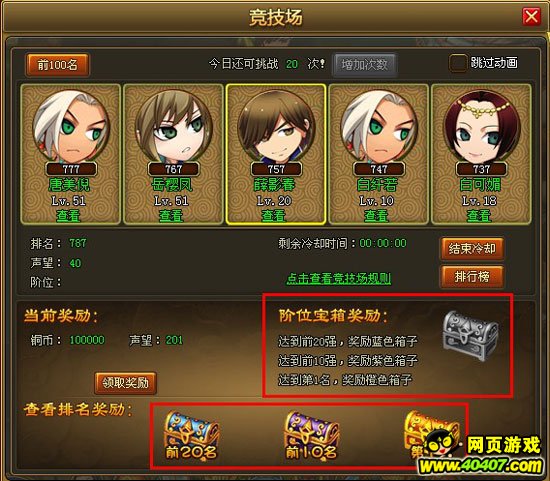This screenshot has width=550, height=481.
Task: Click the 增加次数 add attempts button
Action: [x=364, y=65]
